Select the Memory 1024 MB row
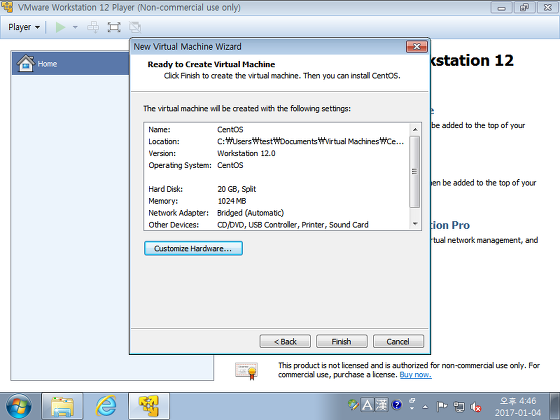Viewport: 560px width, 420px height. coord(277,201)
